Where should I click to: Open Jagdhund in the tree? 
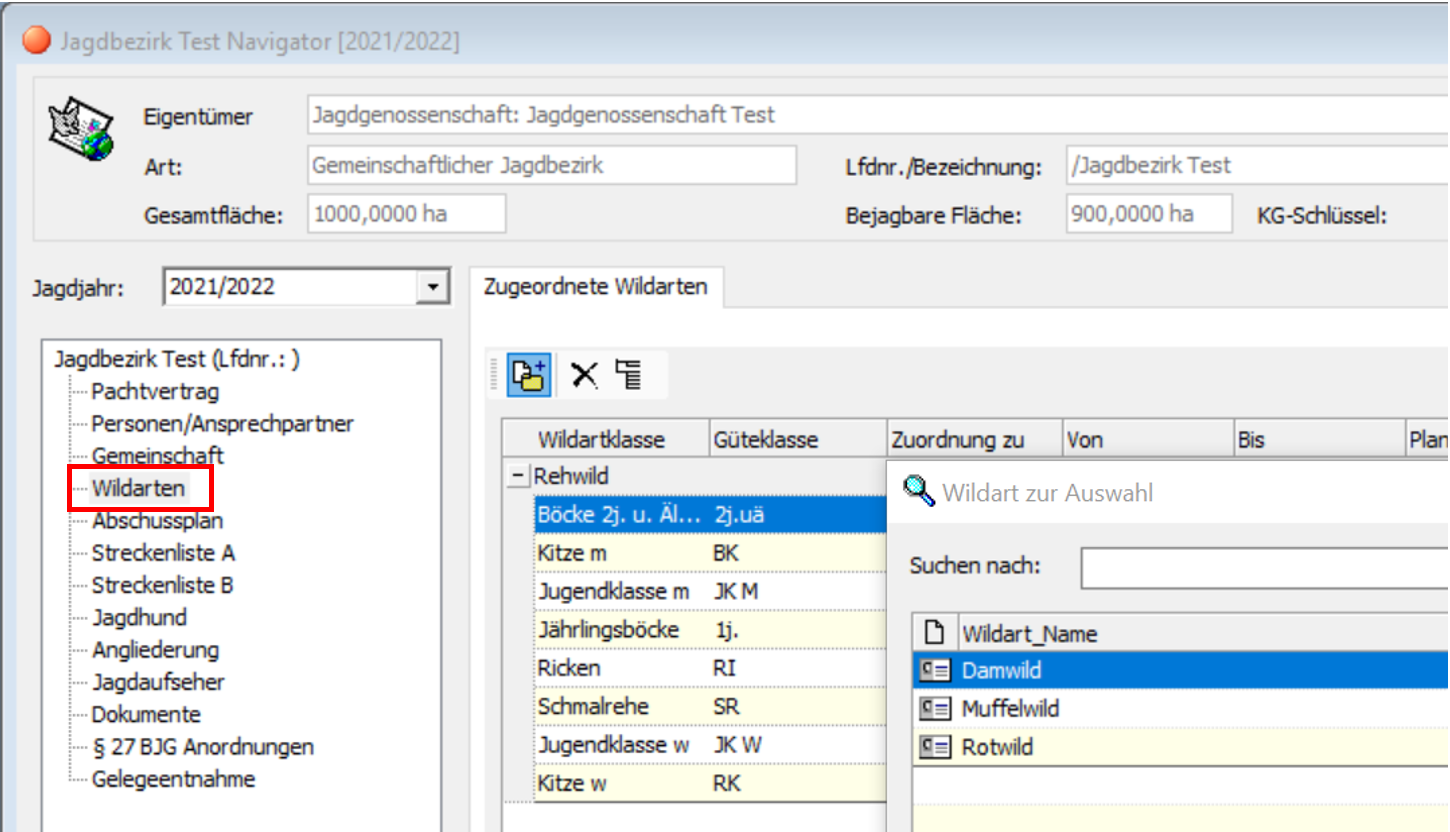click(x=139, y=617)
